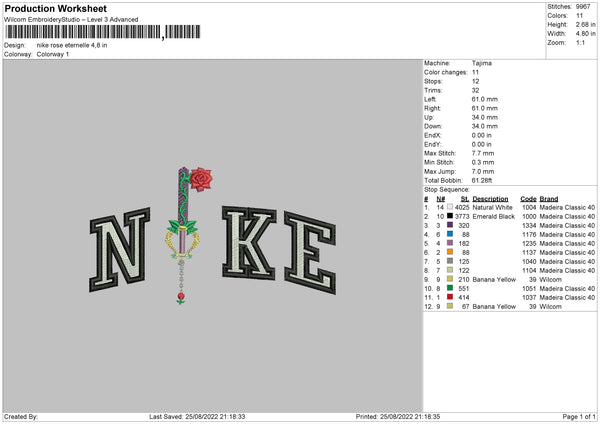Click the Right label
The image size is (600, 424).
tap(432, 108)
